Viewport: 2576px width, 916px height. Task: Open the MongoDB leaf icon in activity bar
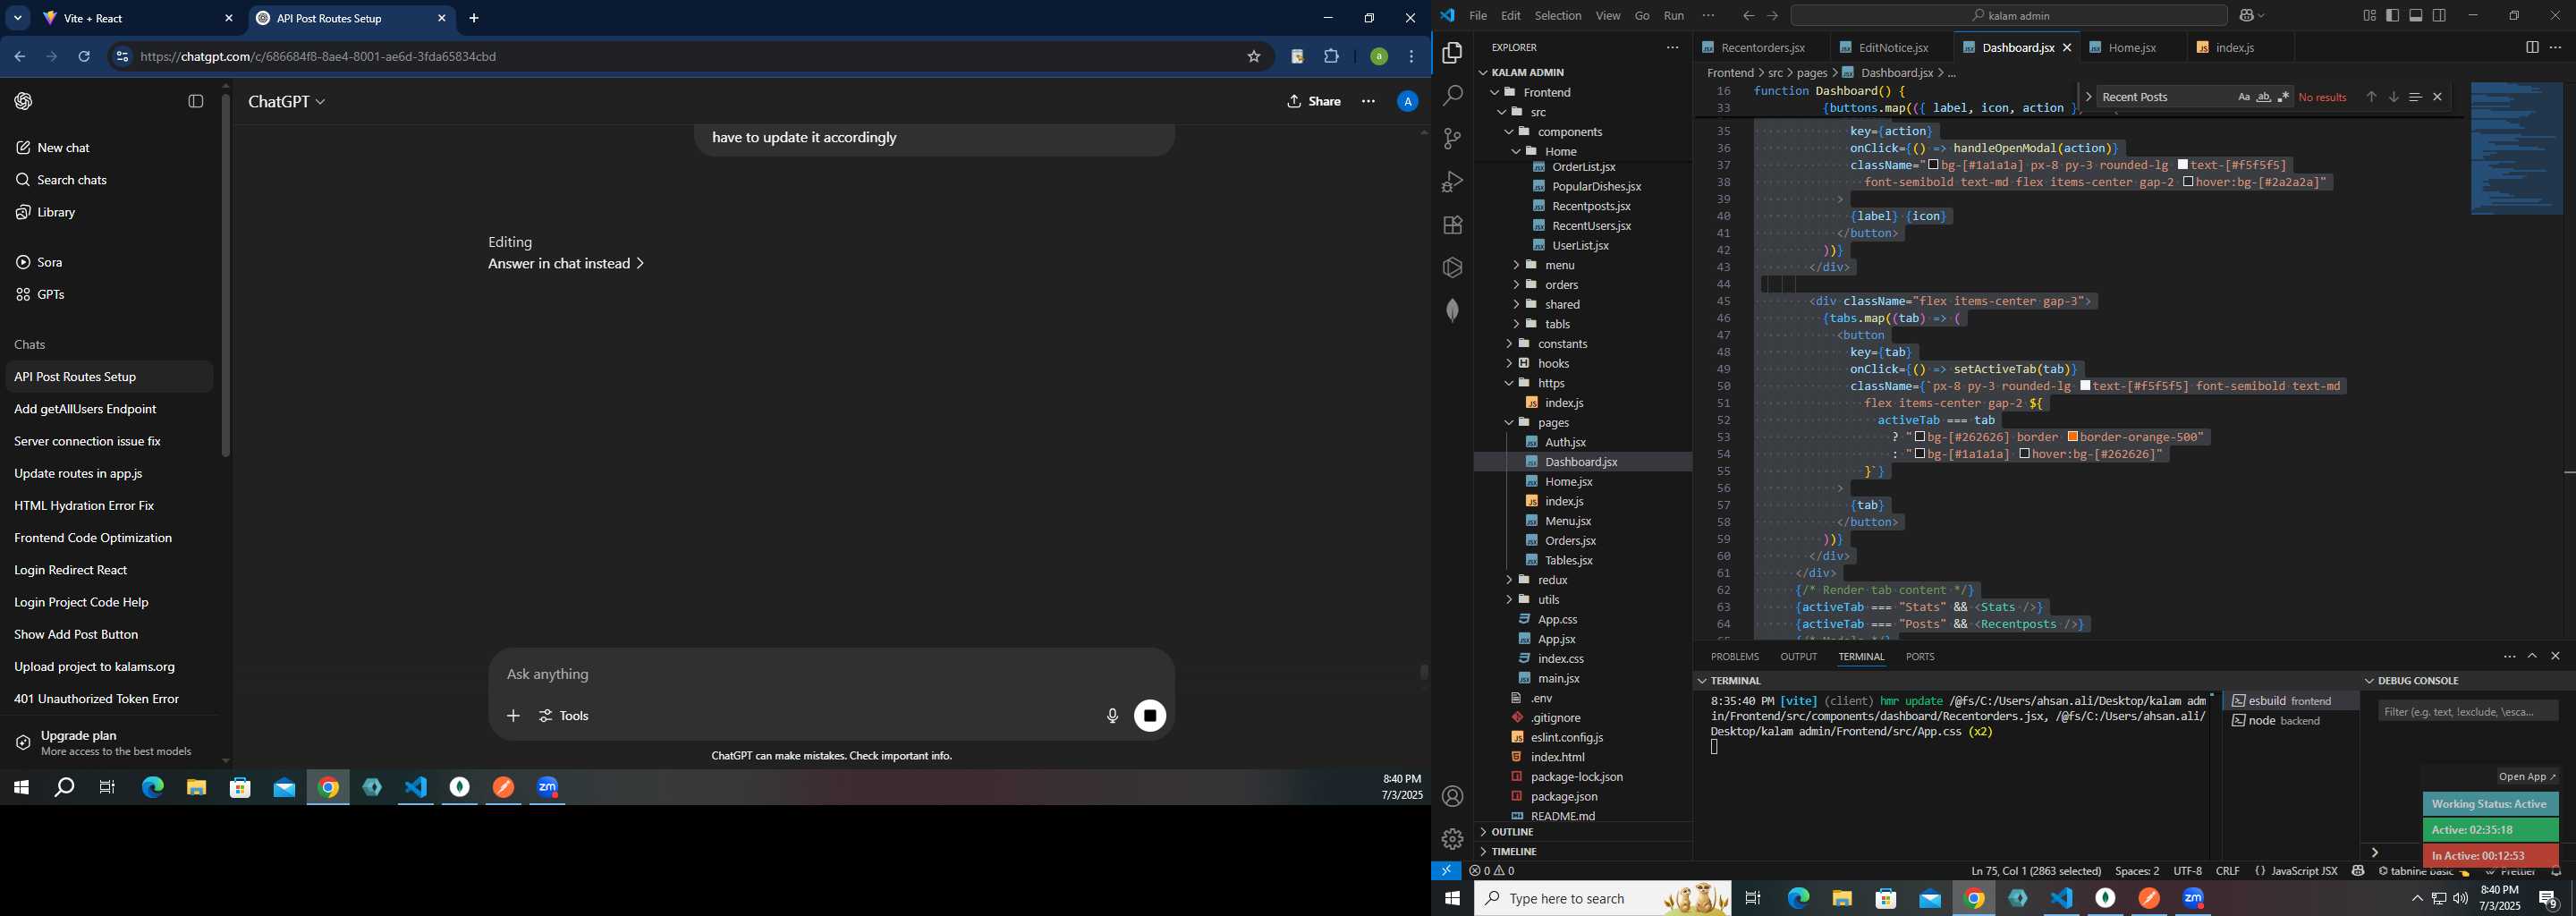(x=1452, y=311)
